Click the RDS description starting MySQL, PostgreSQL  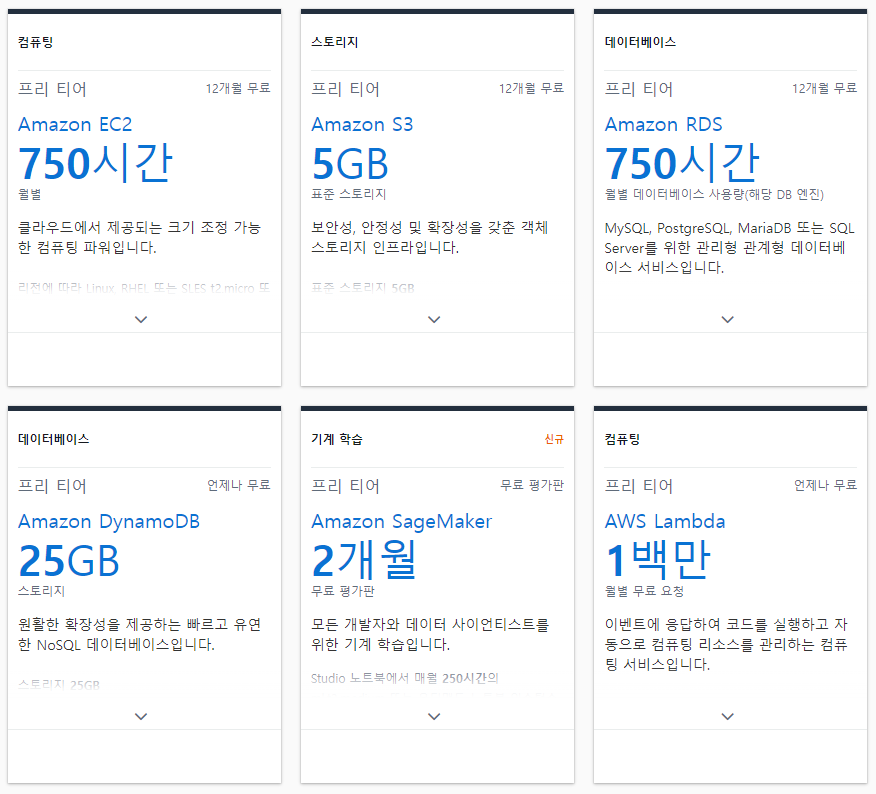730,248
